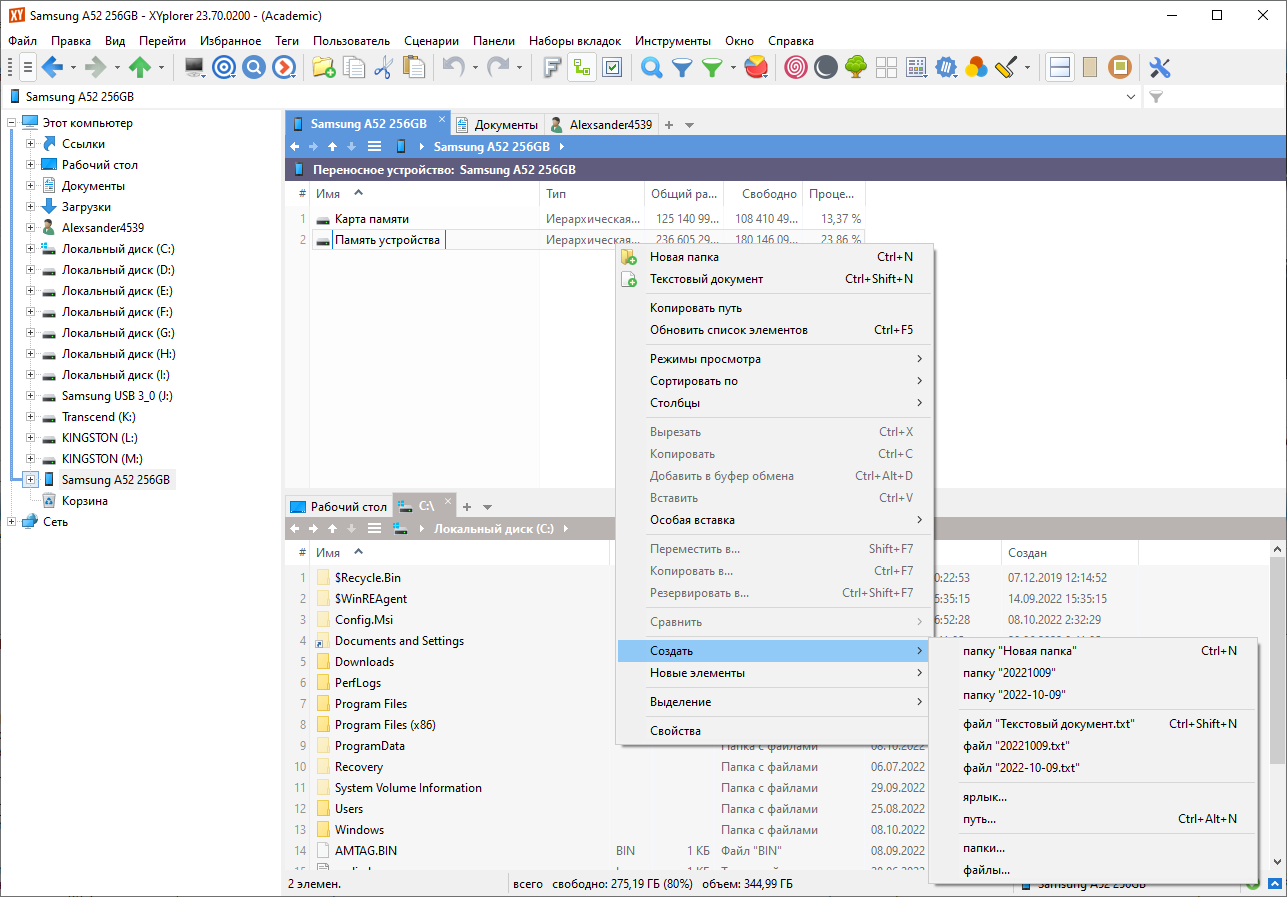Sort lower pane by Создан column
The height and width of the screenshot is (897, 1287).
click(x=1069, y=552)
